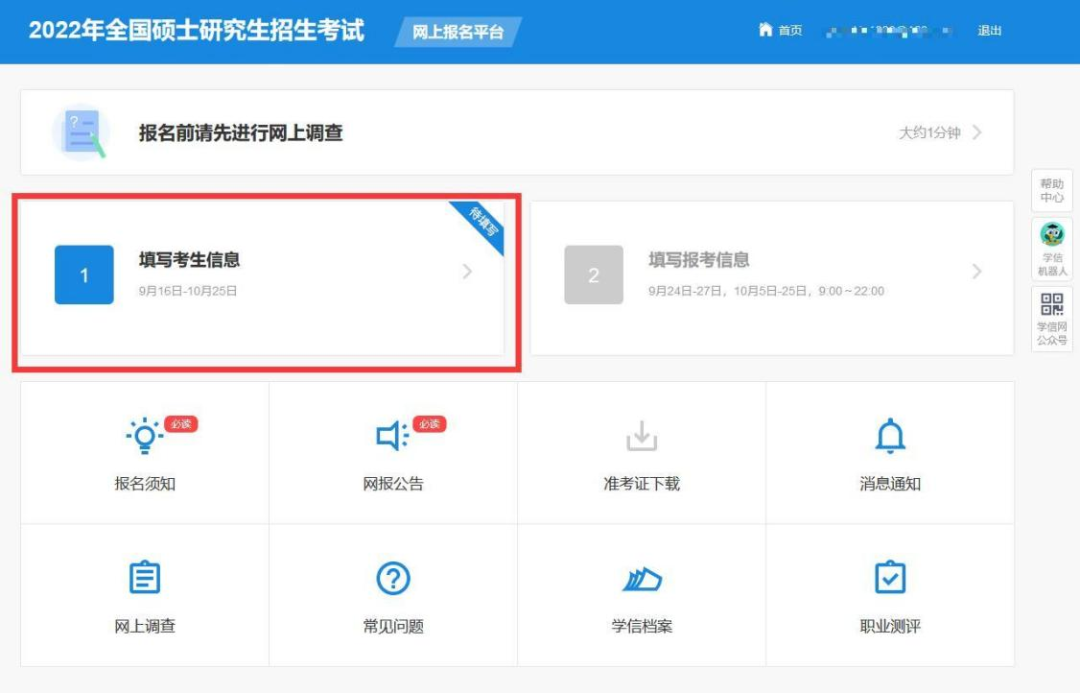Click the 学信档案 fan icon
This screenshot has height=693, width=1080.
[x=641, y=577]
